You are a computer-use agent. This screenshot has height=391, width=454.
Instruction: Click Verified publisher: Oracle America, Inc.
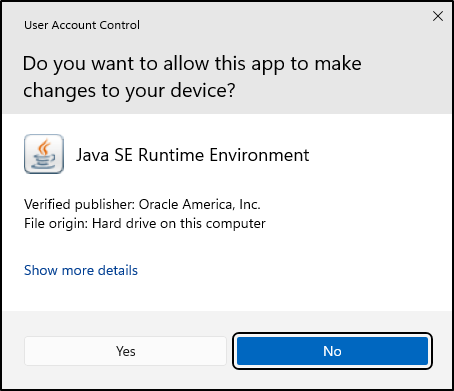[x=142, y=204]
